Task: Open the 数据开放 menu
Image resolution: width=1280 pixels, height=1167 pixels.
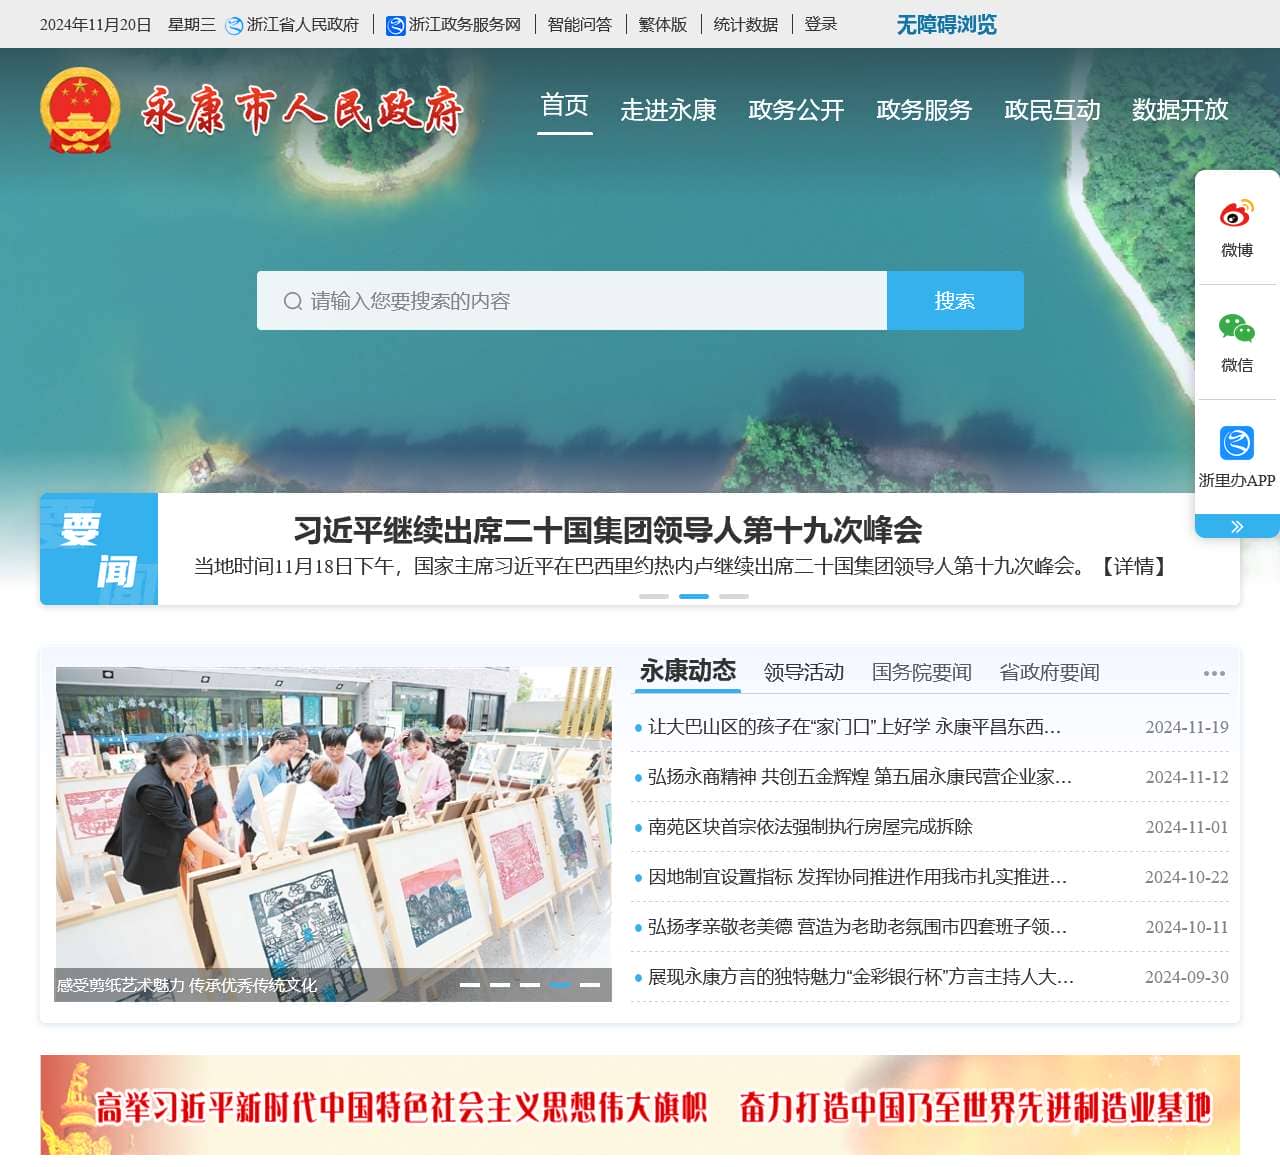Action: 1181,109
